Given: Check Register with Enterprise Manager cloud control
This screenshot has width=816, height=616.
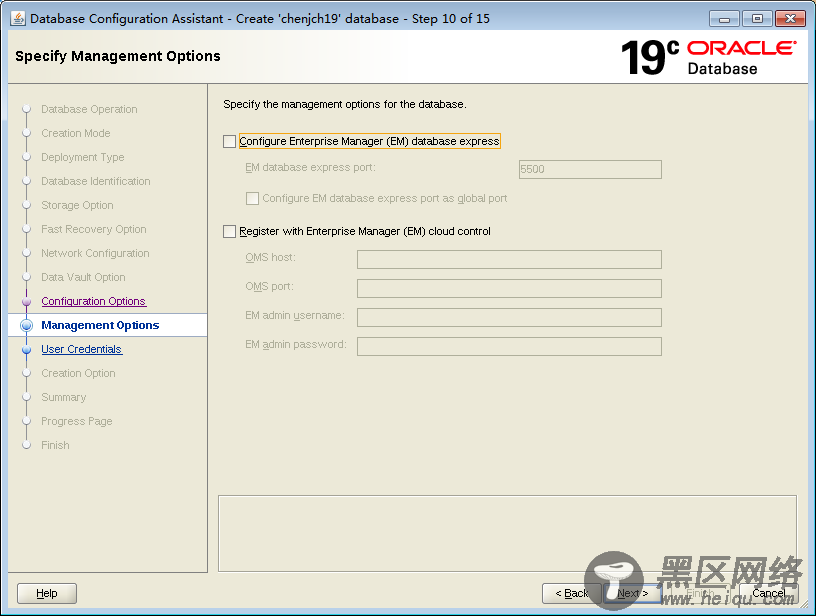Looking at the screenshot, I should pos(230,232).
